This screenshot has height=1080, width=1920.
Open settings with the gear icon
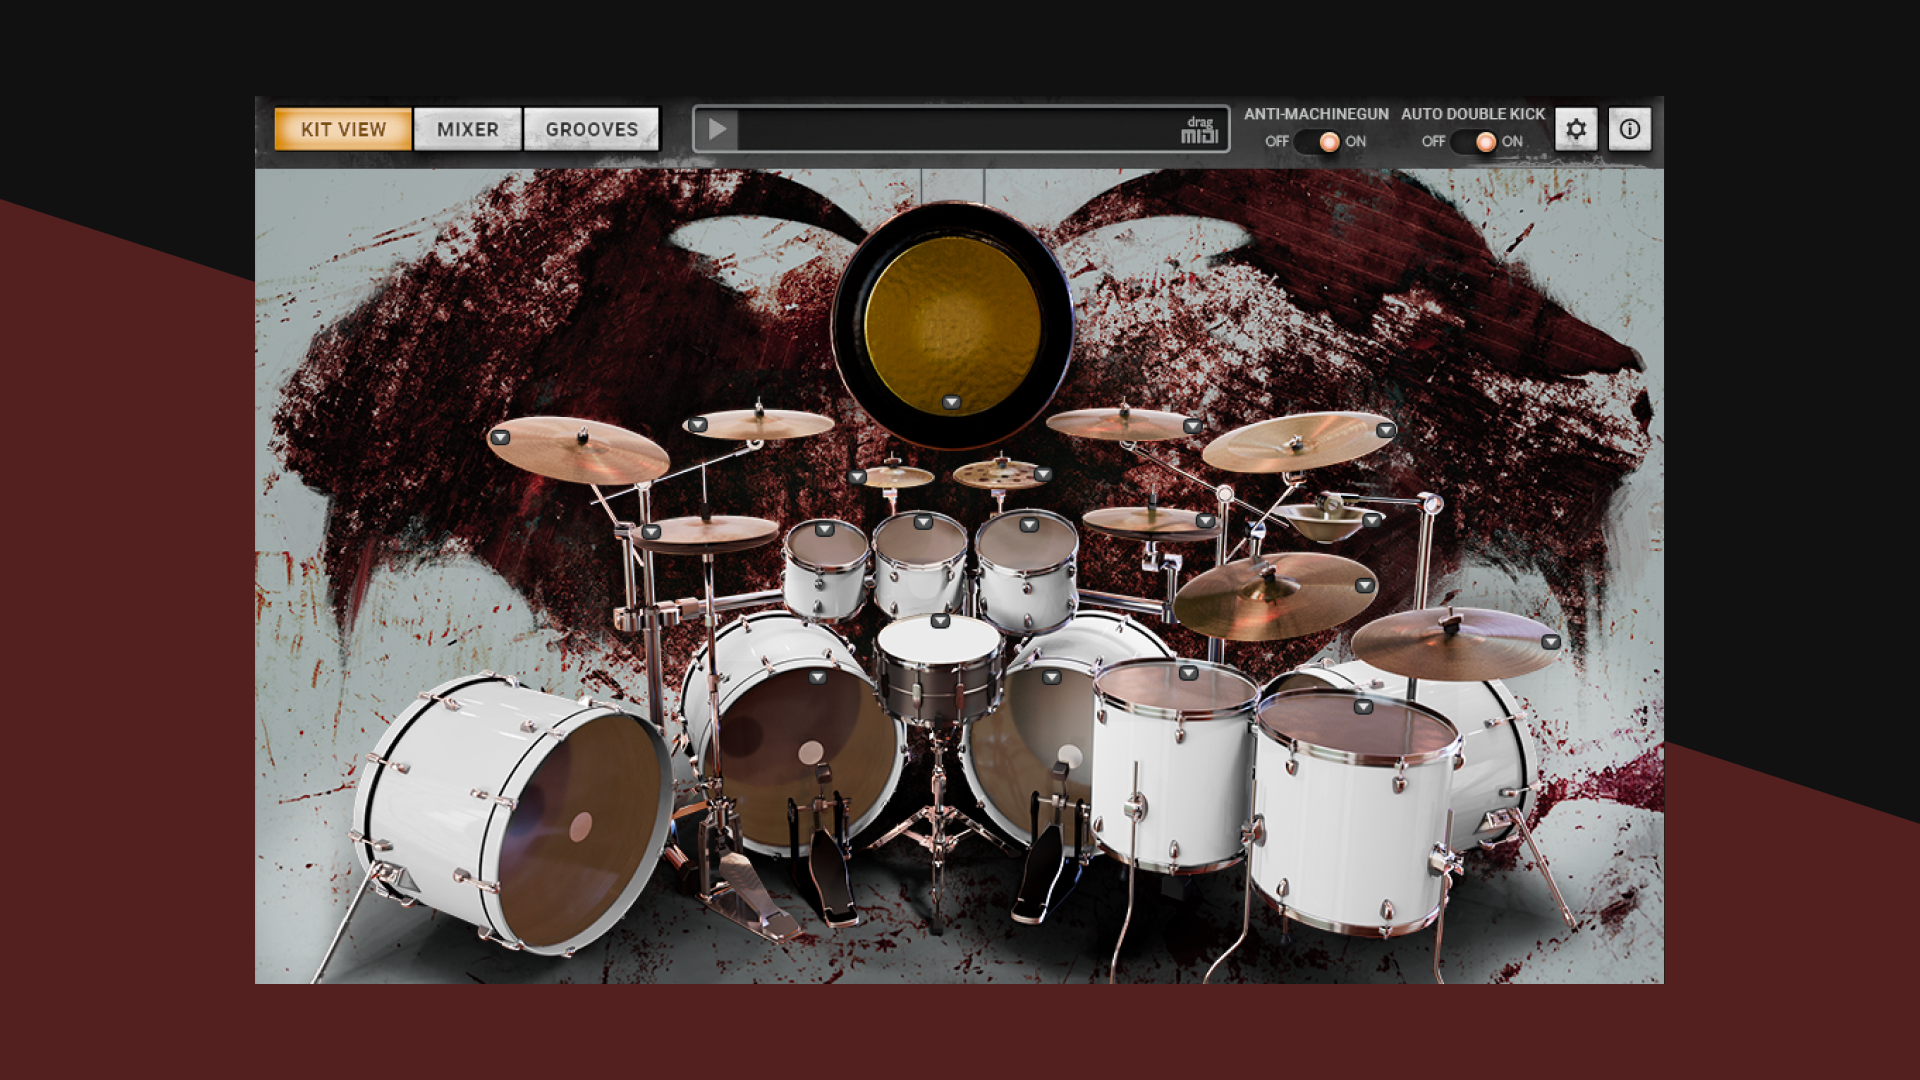tap(1576, 129)
